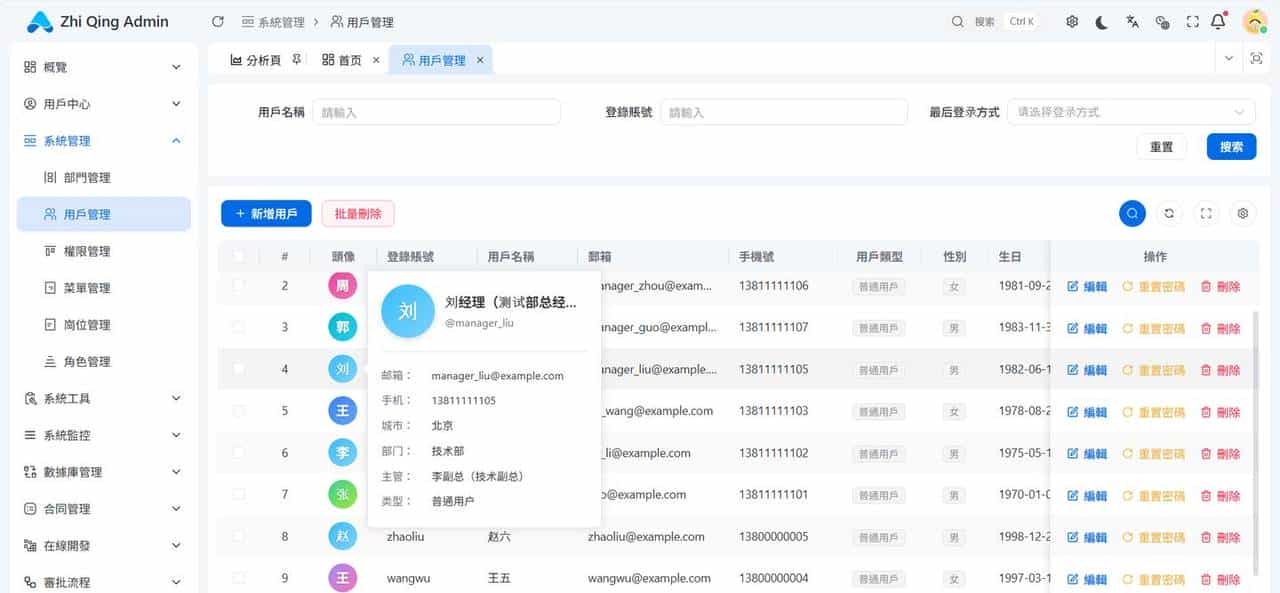
Task: Click the page reload icon next to breadcrumbs
Action: [x=216, y=20]
